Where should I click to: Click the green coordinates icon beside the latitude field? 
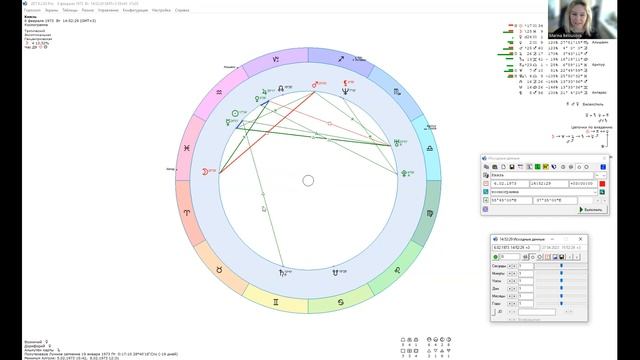[x=486, y=200]
